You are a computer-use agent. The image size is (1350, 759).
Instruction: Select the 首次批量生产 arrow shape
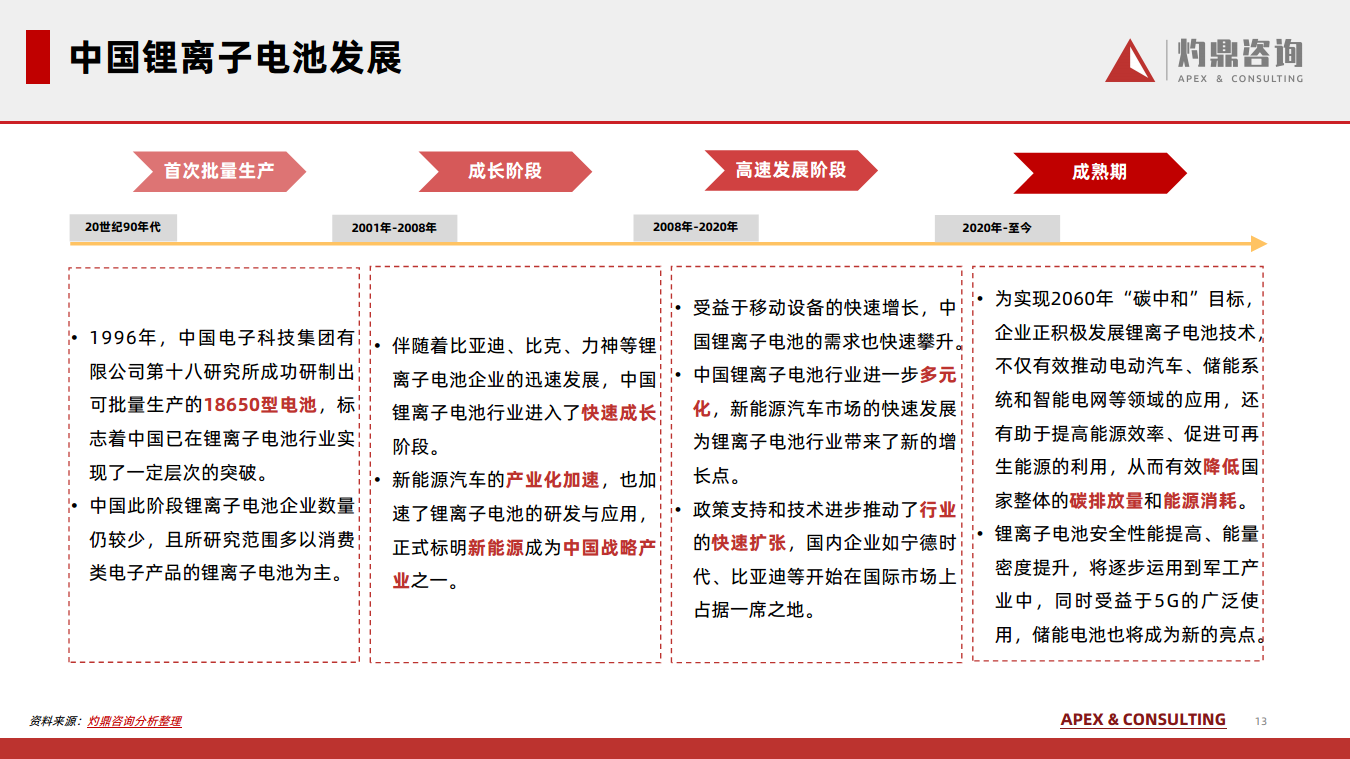pyautogui.click(x=220, y=171)
